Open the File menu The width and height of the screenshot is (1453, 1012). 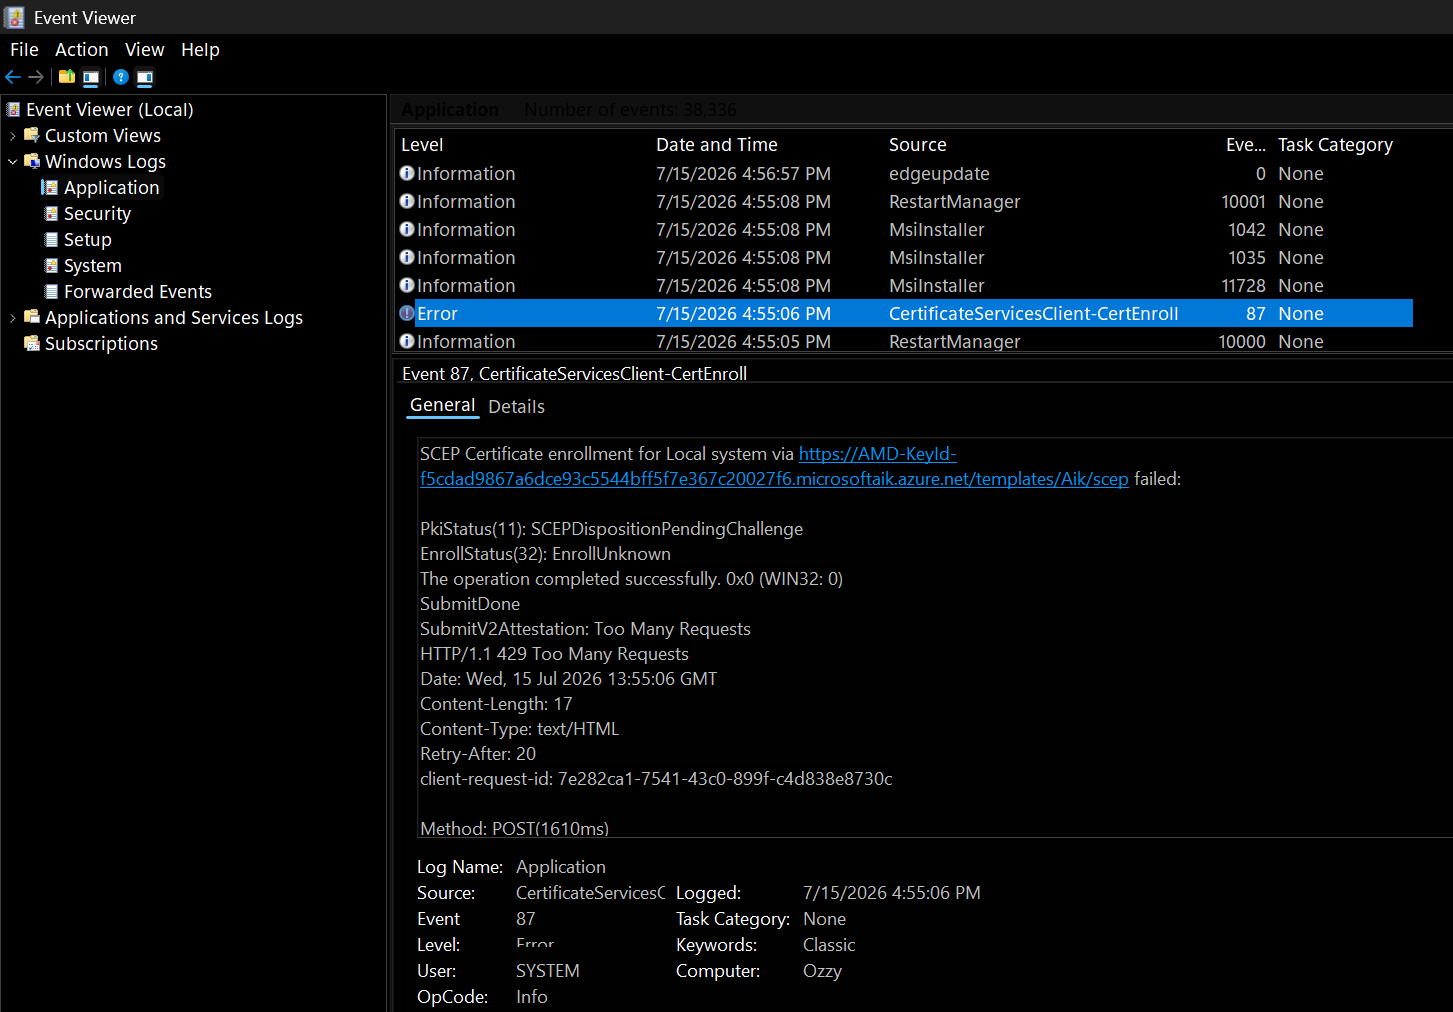24,49
